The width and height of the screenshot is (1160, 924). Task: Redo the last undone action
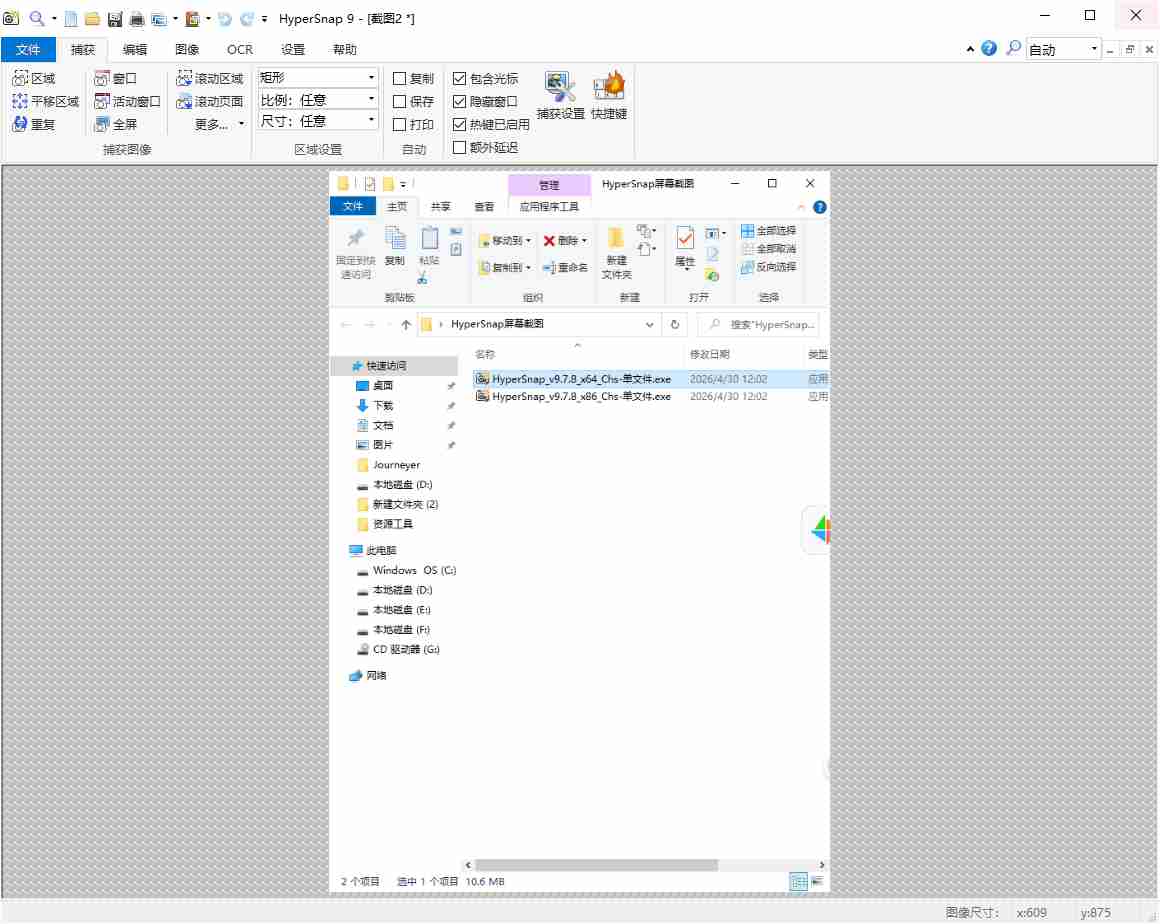click(x=246, y=18)
